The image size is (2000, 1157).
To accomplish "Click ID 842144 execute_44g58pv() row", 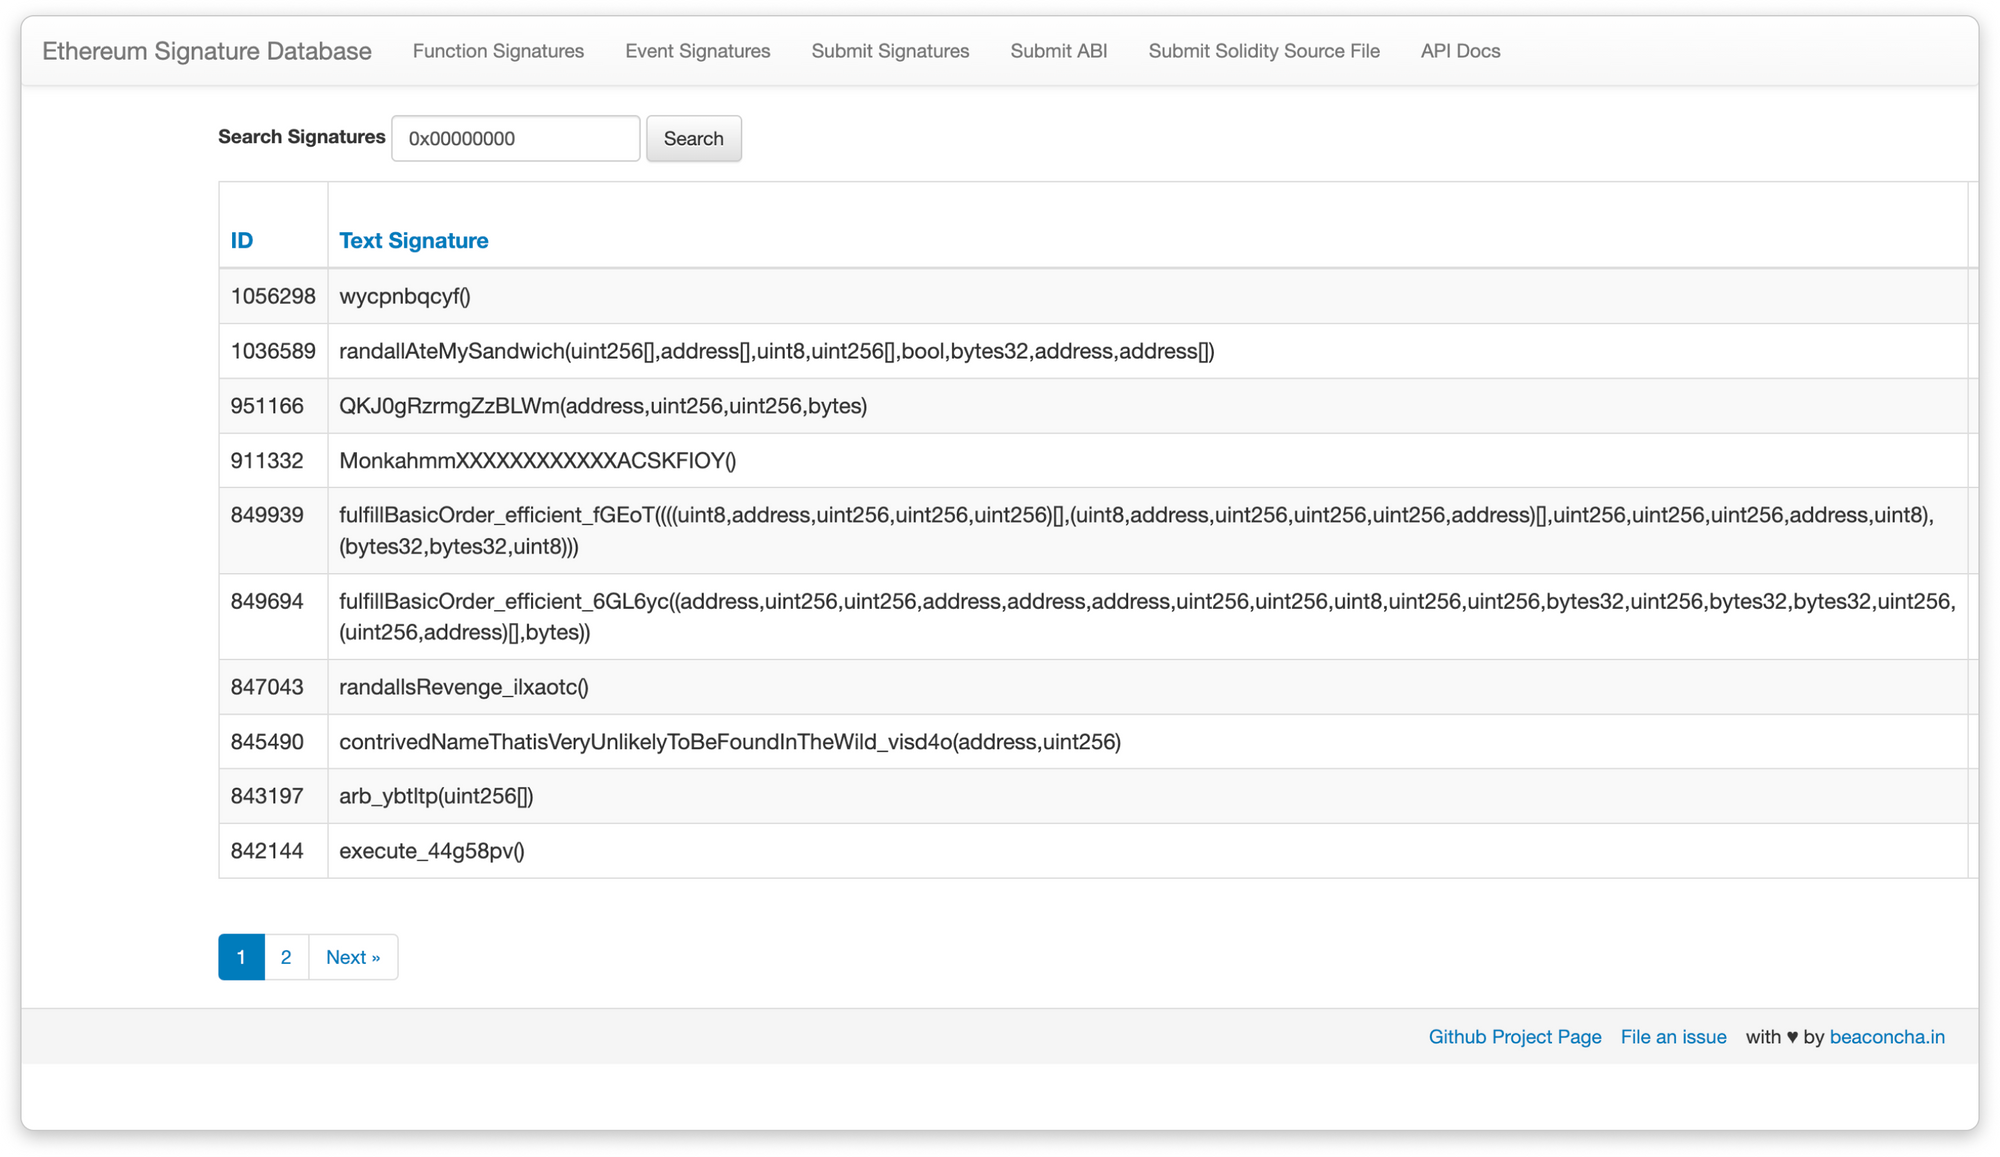I will click(432, 851).
